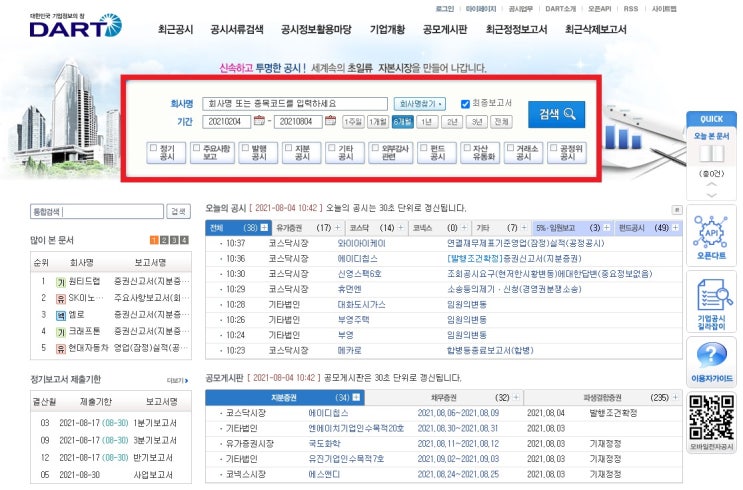The width and height of the screenshot is (743, 490).
Task: Select page 1 of 많이 본 문서
Action: coord(154,240)
